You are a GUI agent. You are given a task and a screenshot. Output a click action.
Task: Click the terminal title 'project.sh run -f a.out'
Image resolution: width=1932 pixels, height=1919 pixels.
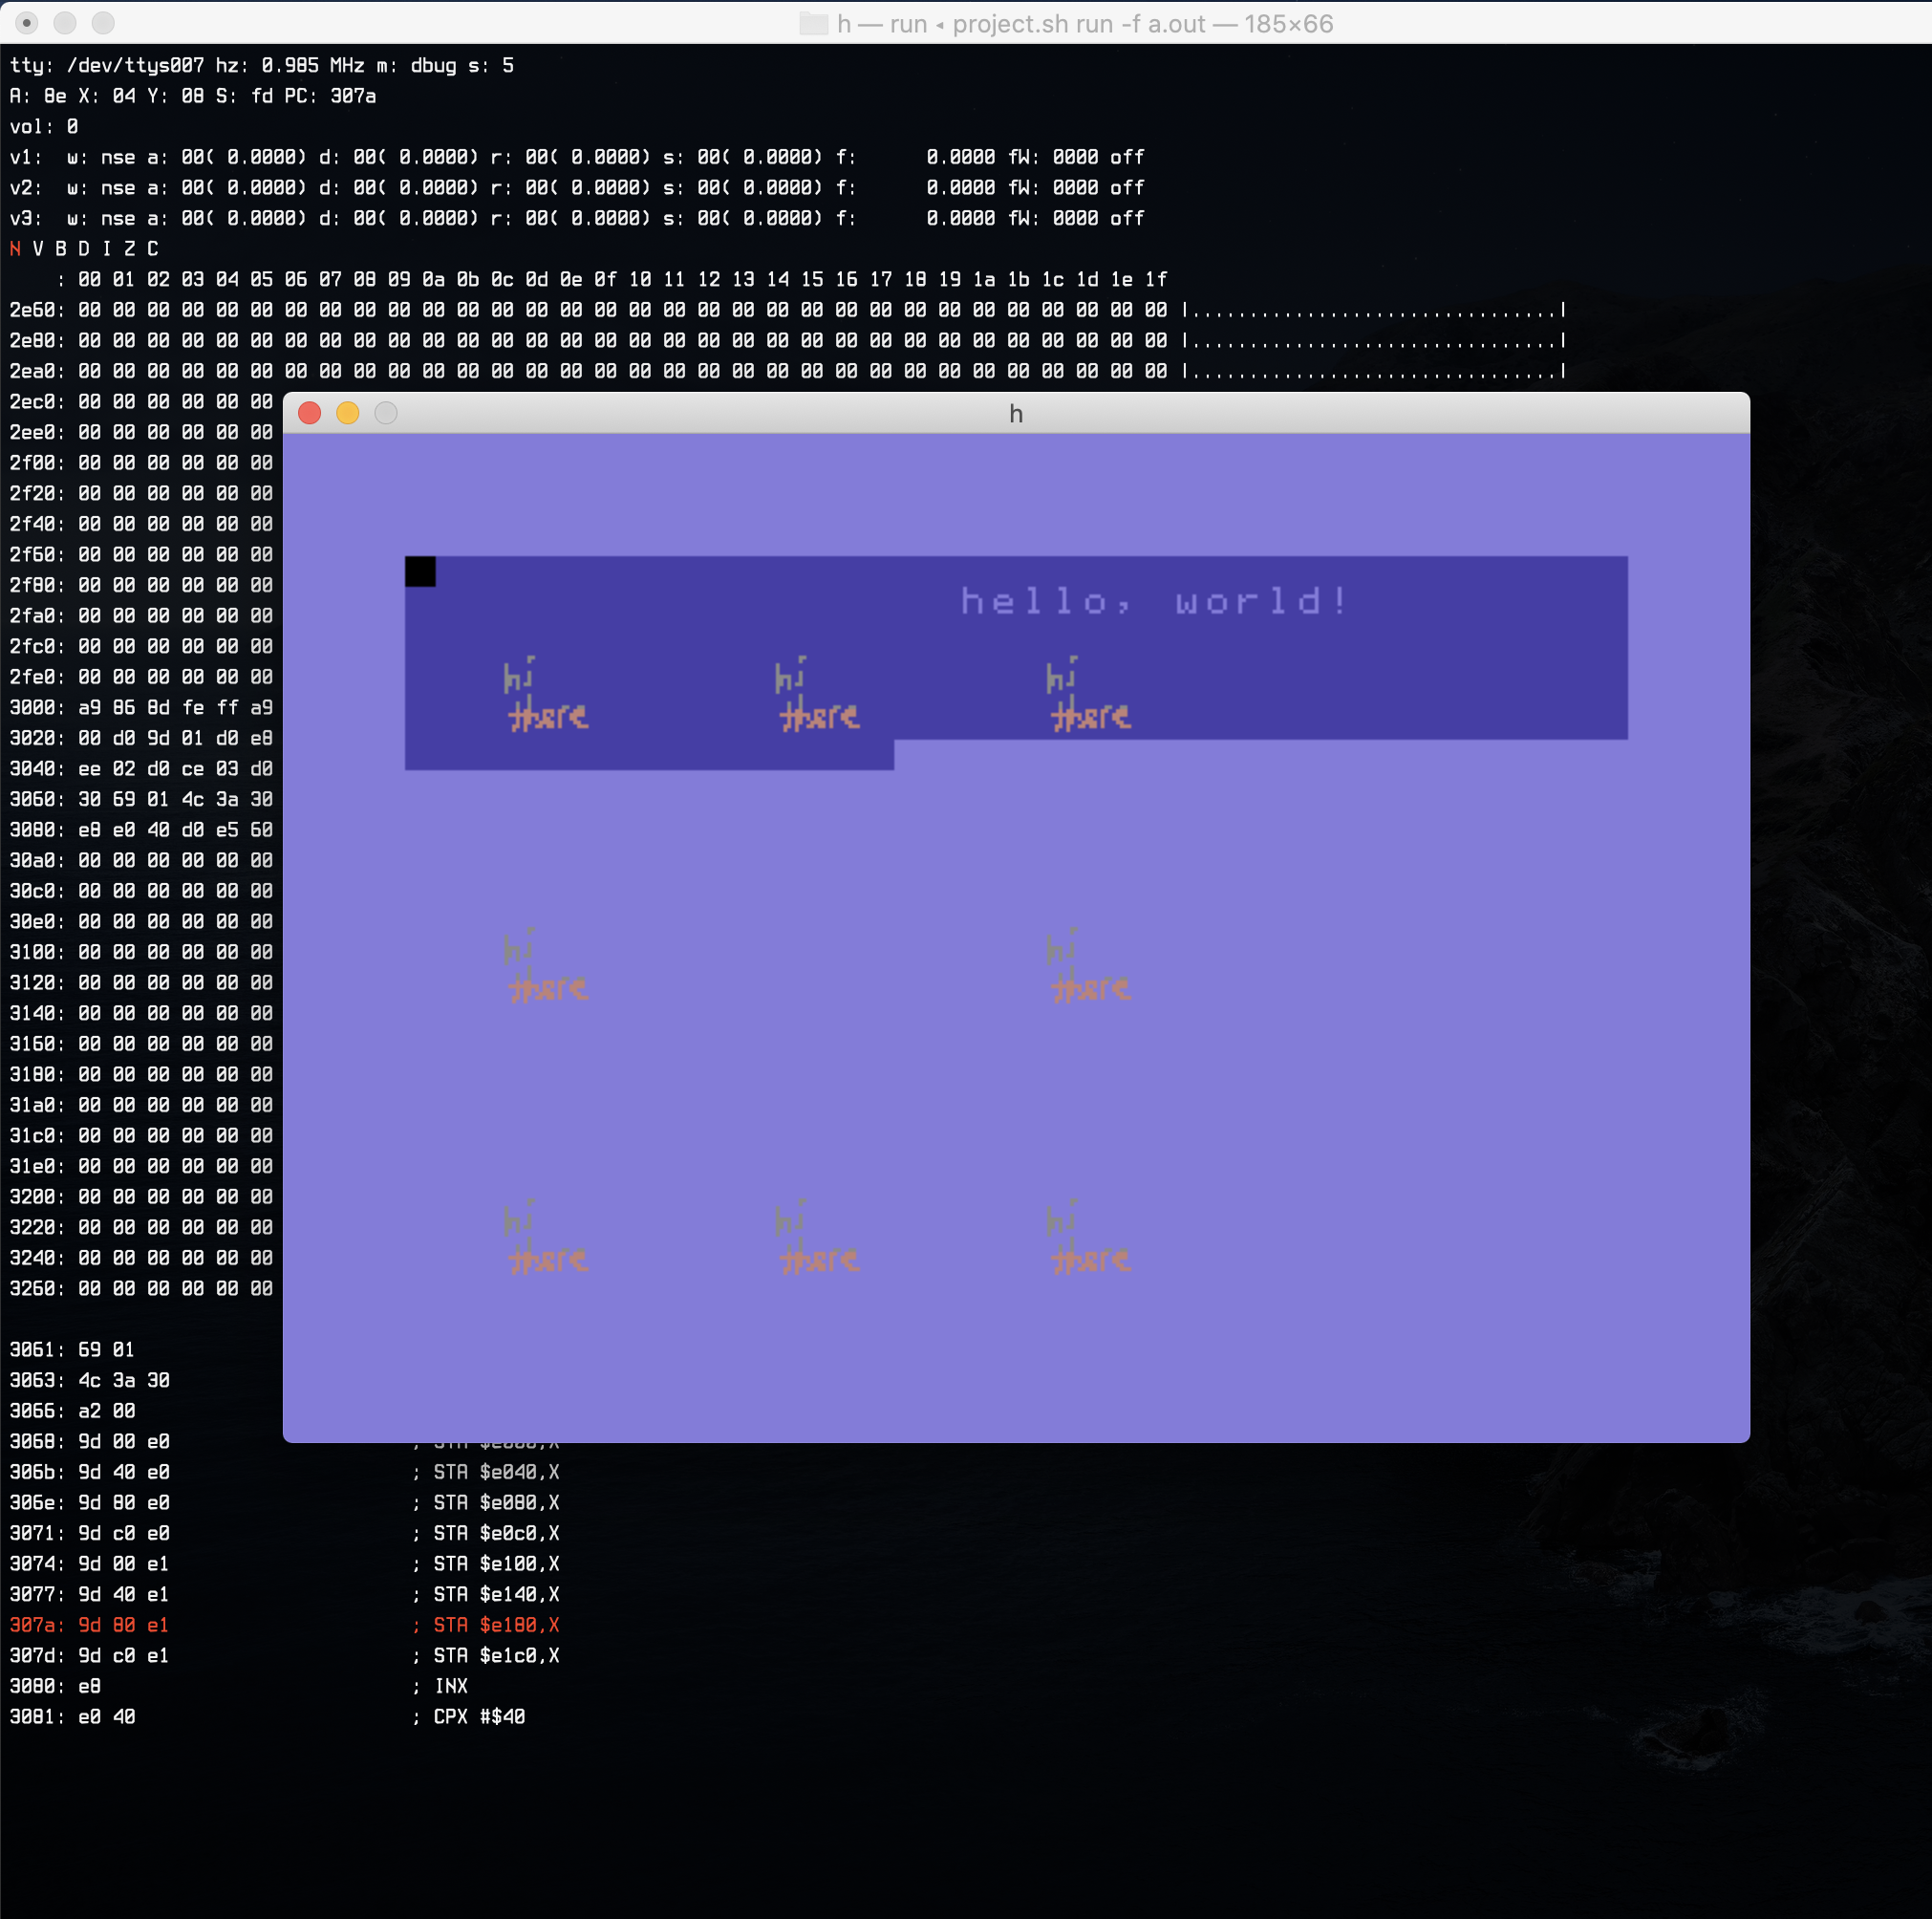coord(1078,24)
